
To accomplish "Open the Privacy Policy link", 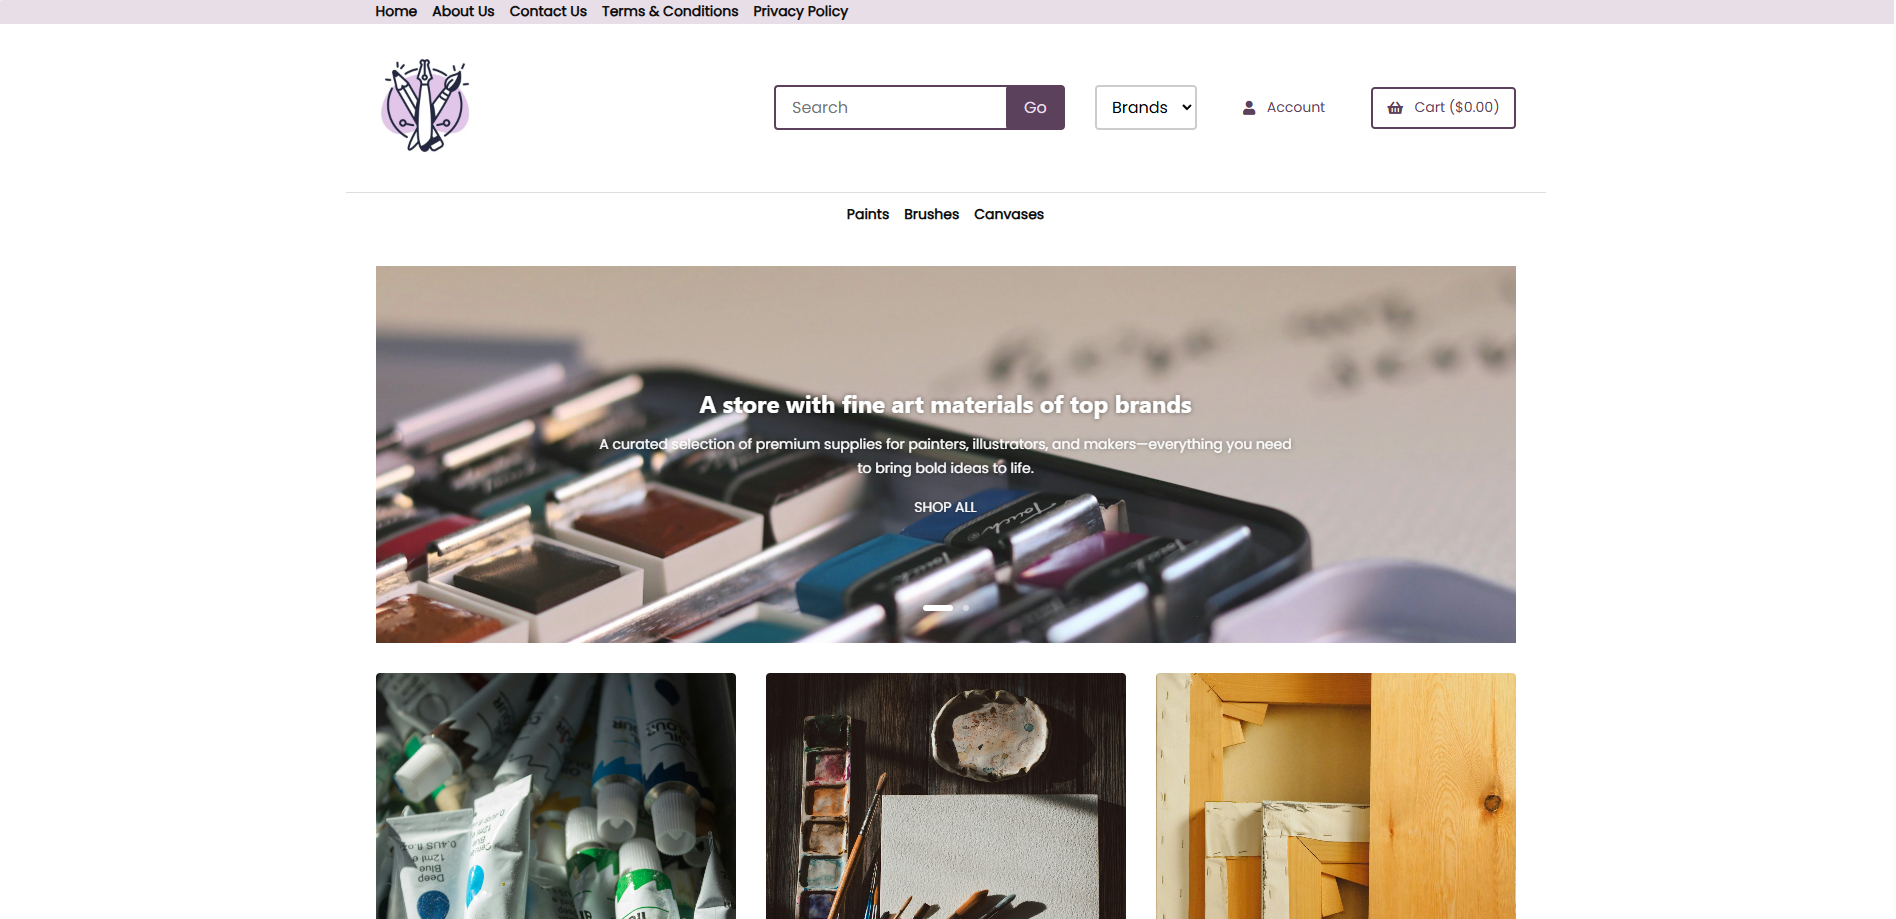I will (x=800, y=11).
